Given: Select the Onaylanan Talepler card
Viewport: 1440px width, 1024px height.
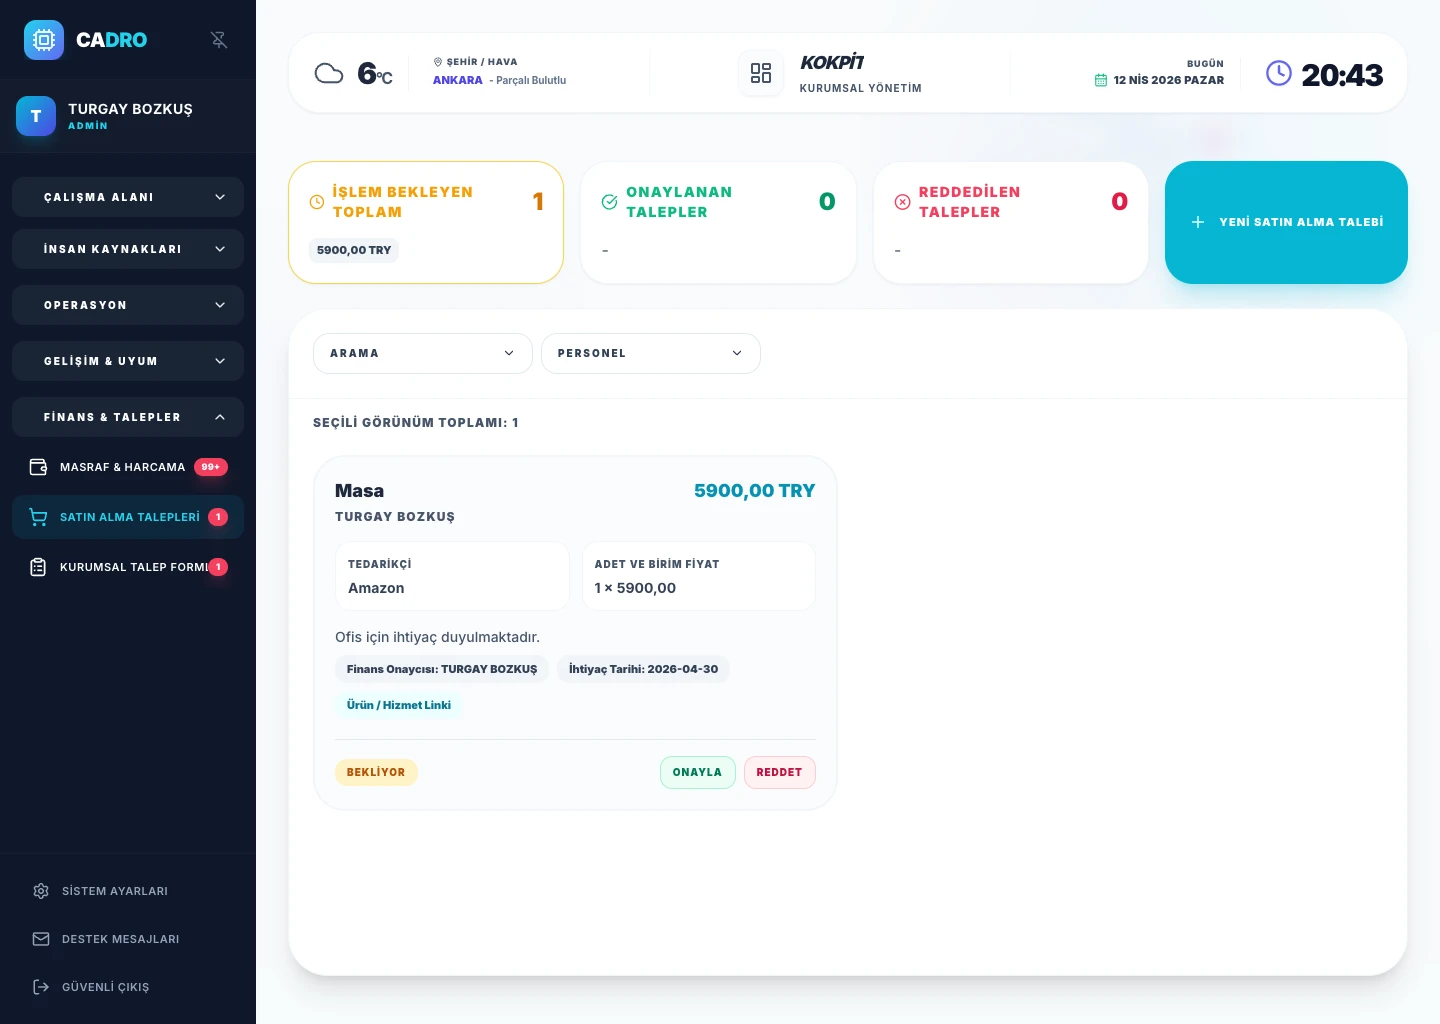Looking at the screenshot, I should 718,222.
